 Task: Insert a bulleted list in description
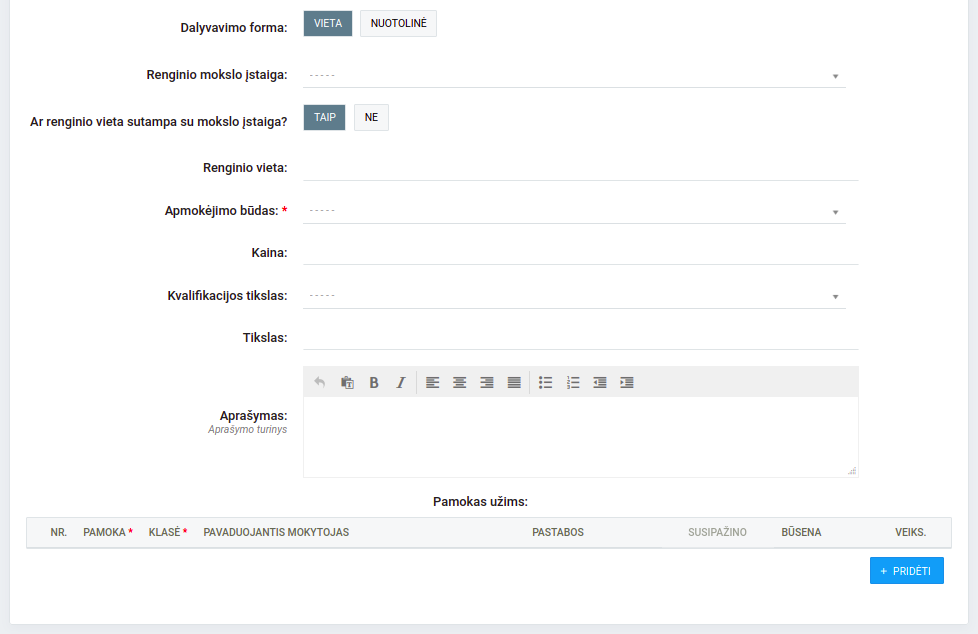(546, 382)
